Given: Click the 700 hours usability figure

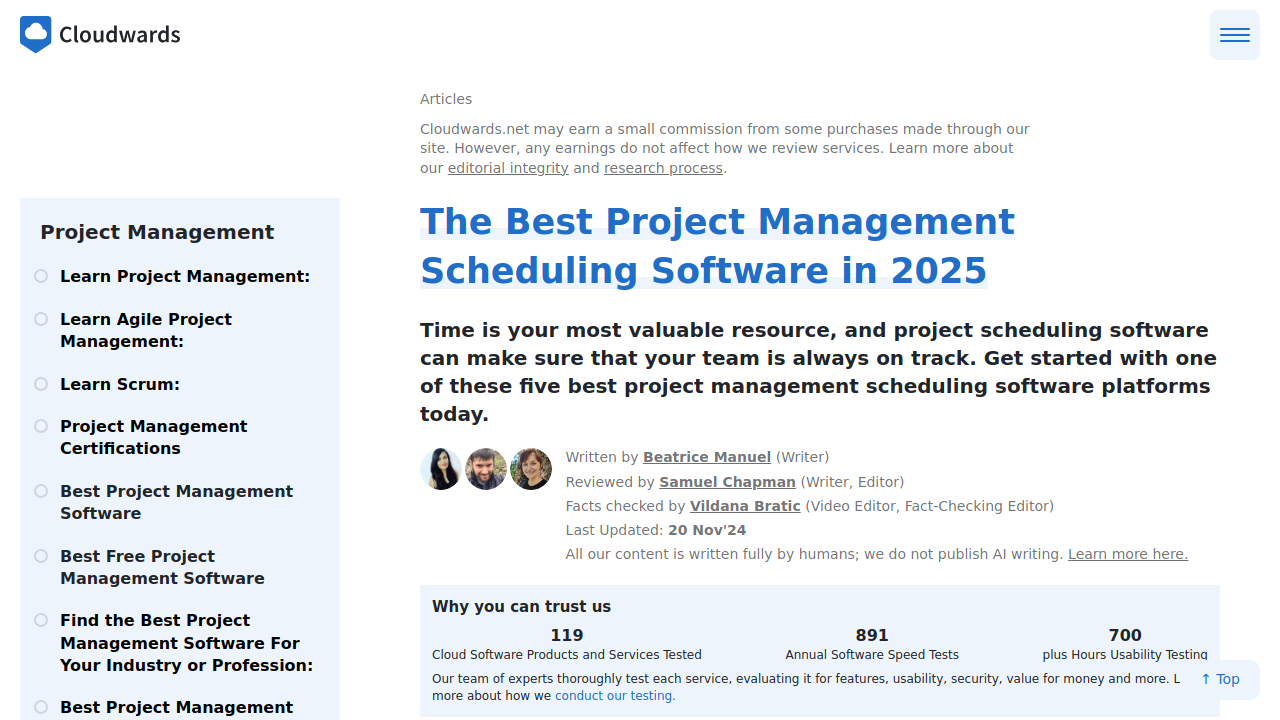Looking at the screenshot, I should tap(1125, 635).
